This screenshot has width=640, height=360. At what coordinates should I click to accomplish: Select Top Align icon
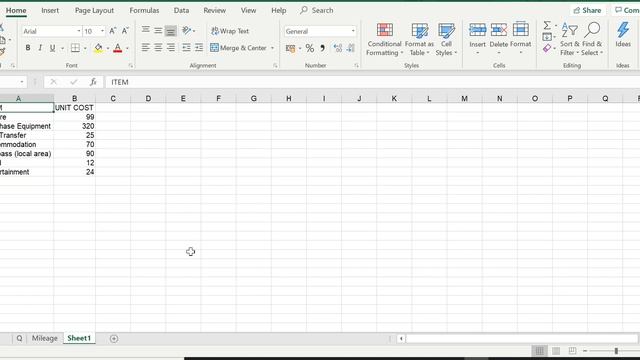pyautogui.click(x=145, y=30)
